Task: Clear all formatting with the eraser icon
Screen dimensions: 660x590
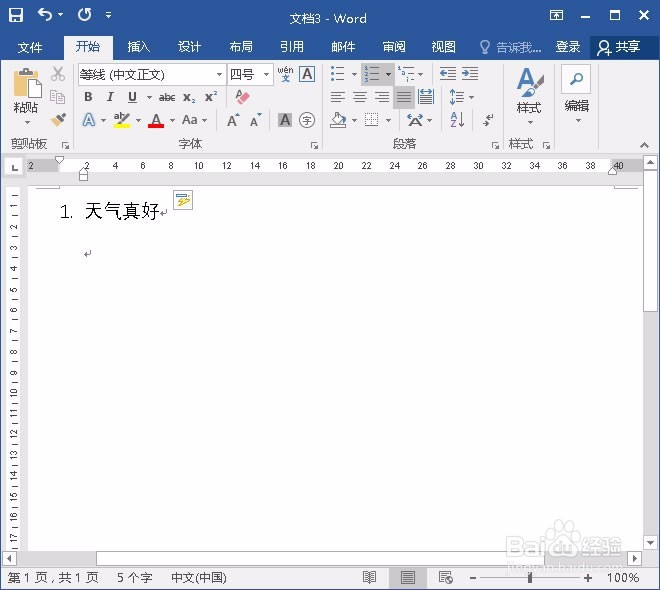Action: [242, 97]
